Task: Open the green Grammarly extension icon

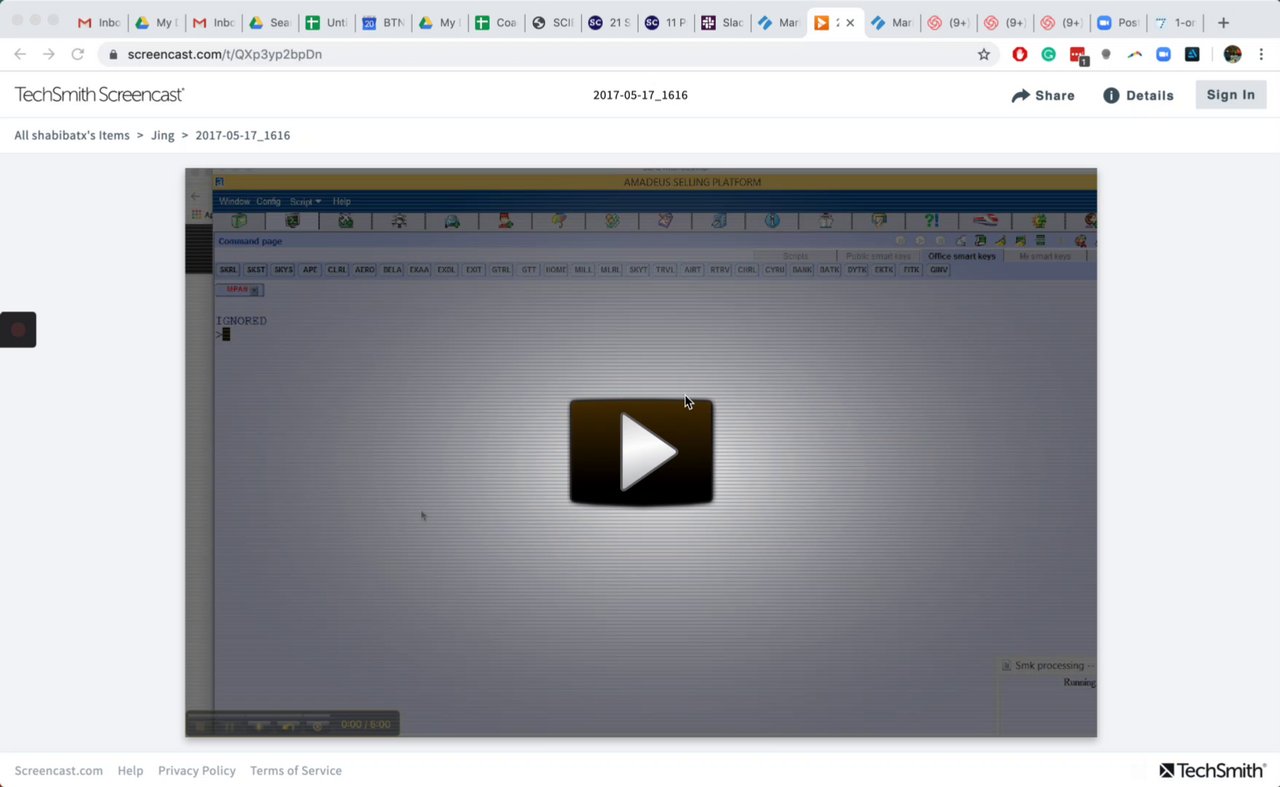Action: [1048, 54]
